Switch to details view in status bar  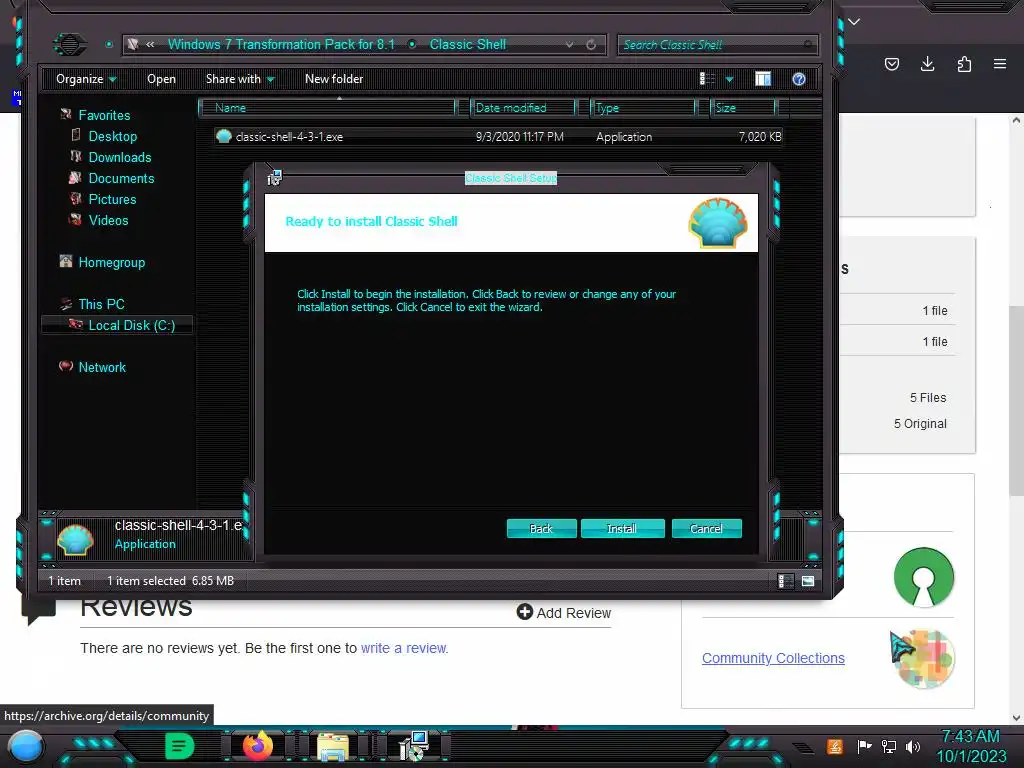(x=786, y=581)
